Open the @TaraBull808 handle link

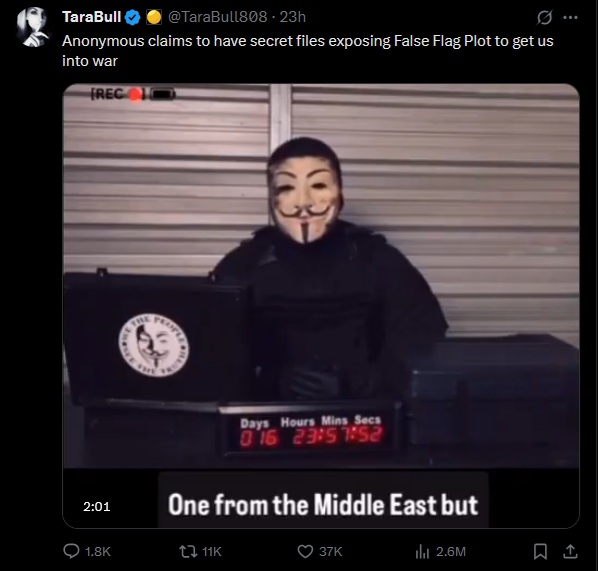point(217,17)
